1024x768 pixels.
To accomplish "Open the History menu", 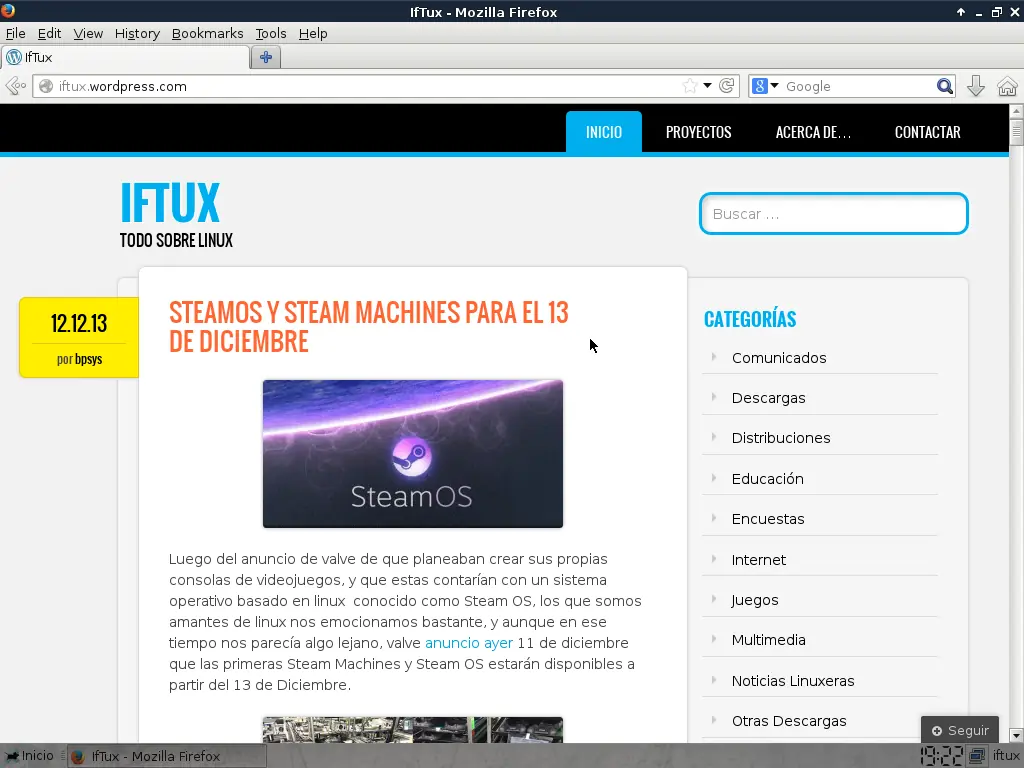I will tap(137, 33).
